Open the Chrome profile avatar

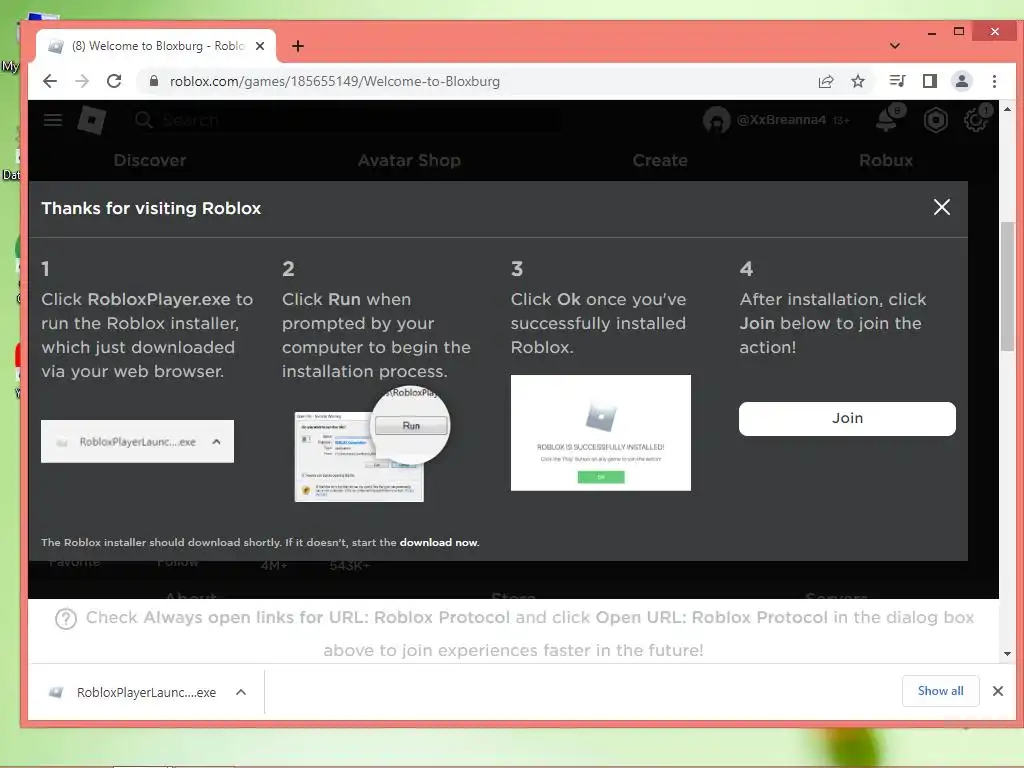(962, 81)
